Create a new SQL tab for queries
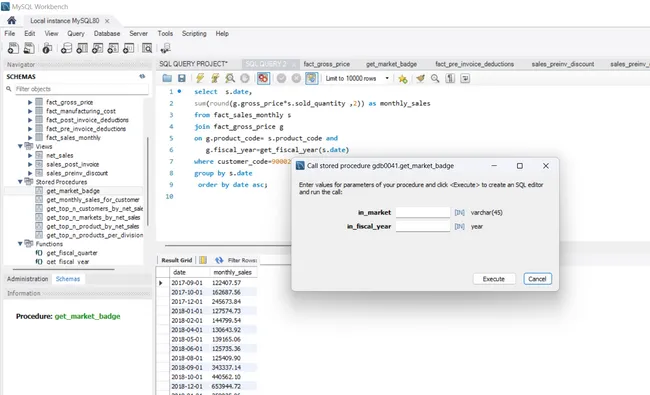 (x=13, y=48)
